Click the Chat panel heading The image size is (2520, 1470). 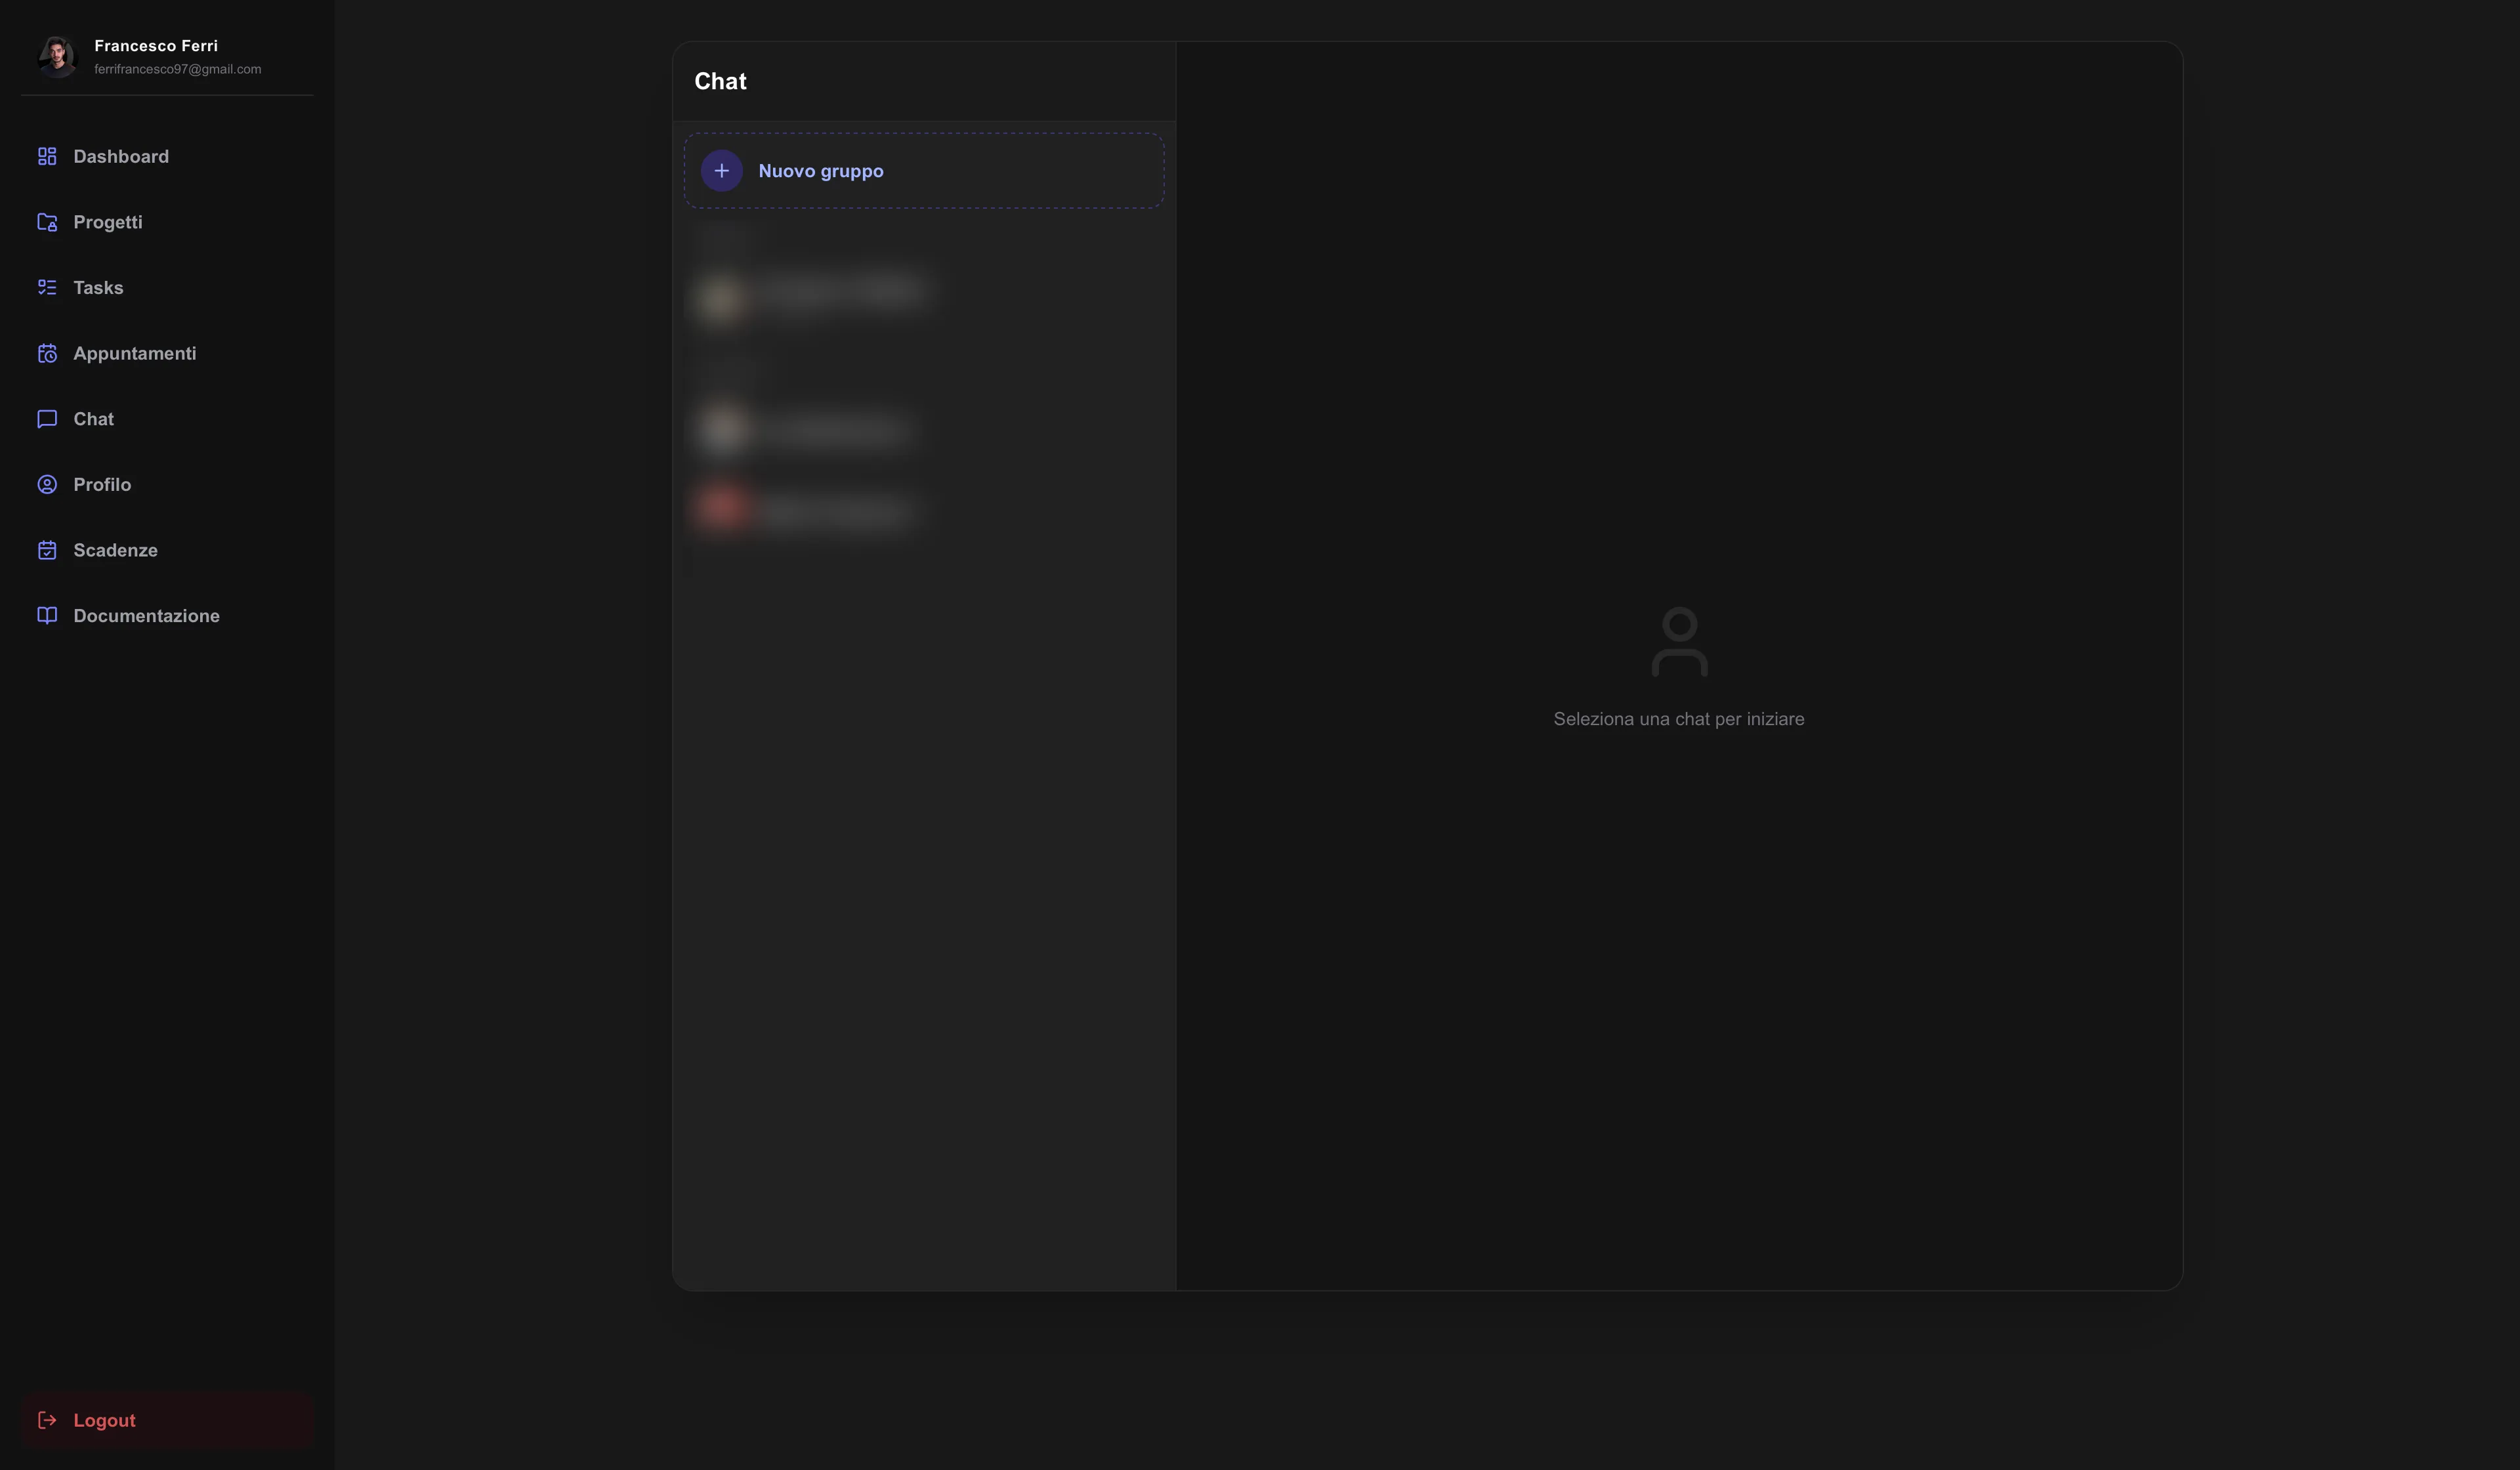pyautogui.click(x=720, y=81)
